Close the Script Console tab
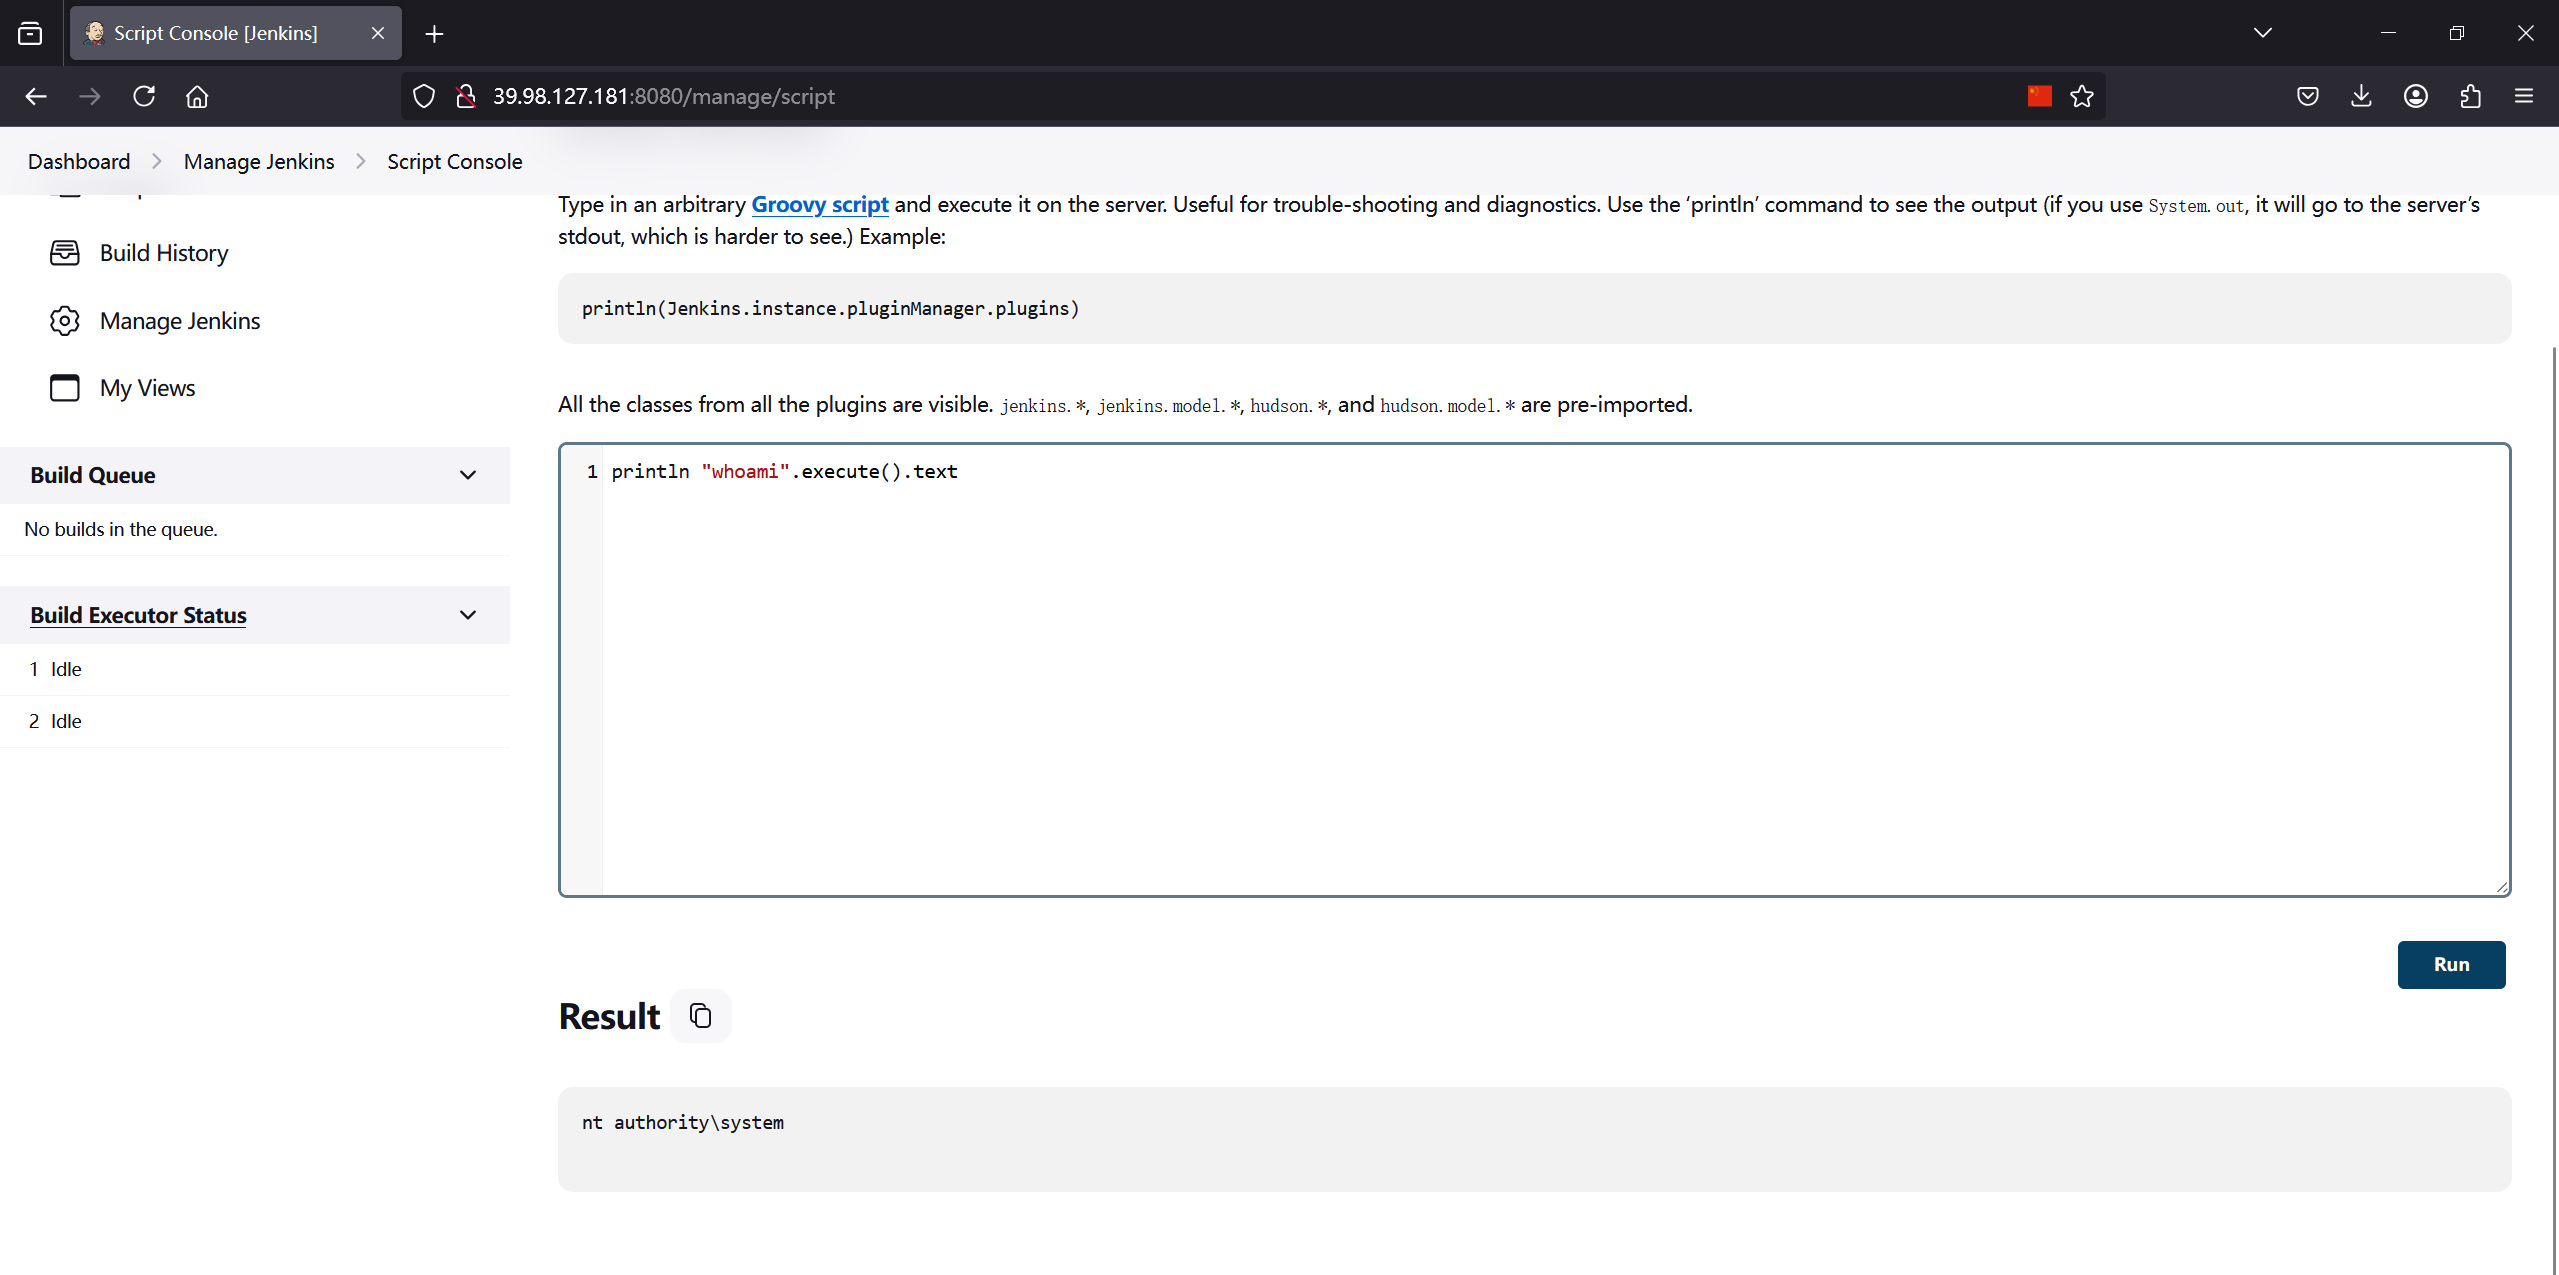Image resolution: width=2559 pixels, height=1275 pixels. tap(378, 33)
